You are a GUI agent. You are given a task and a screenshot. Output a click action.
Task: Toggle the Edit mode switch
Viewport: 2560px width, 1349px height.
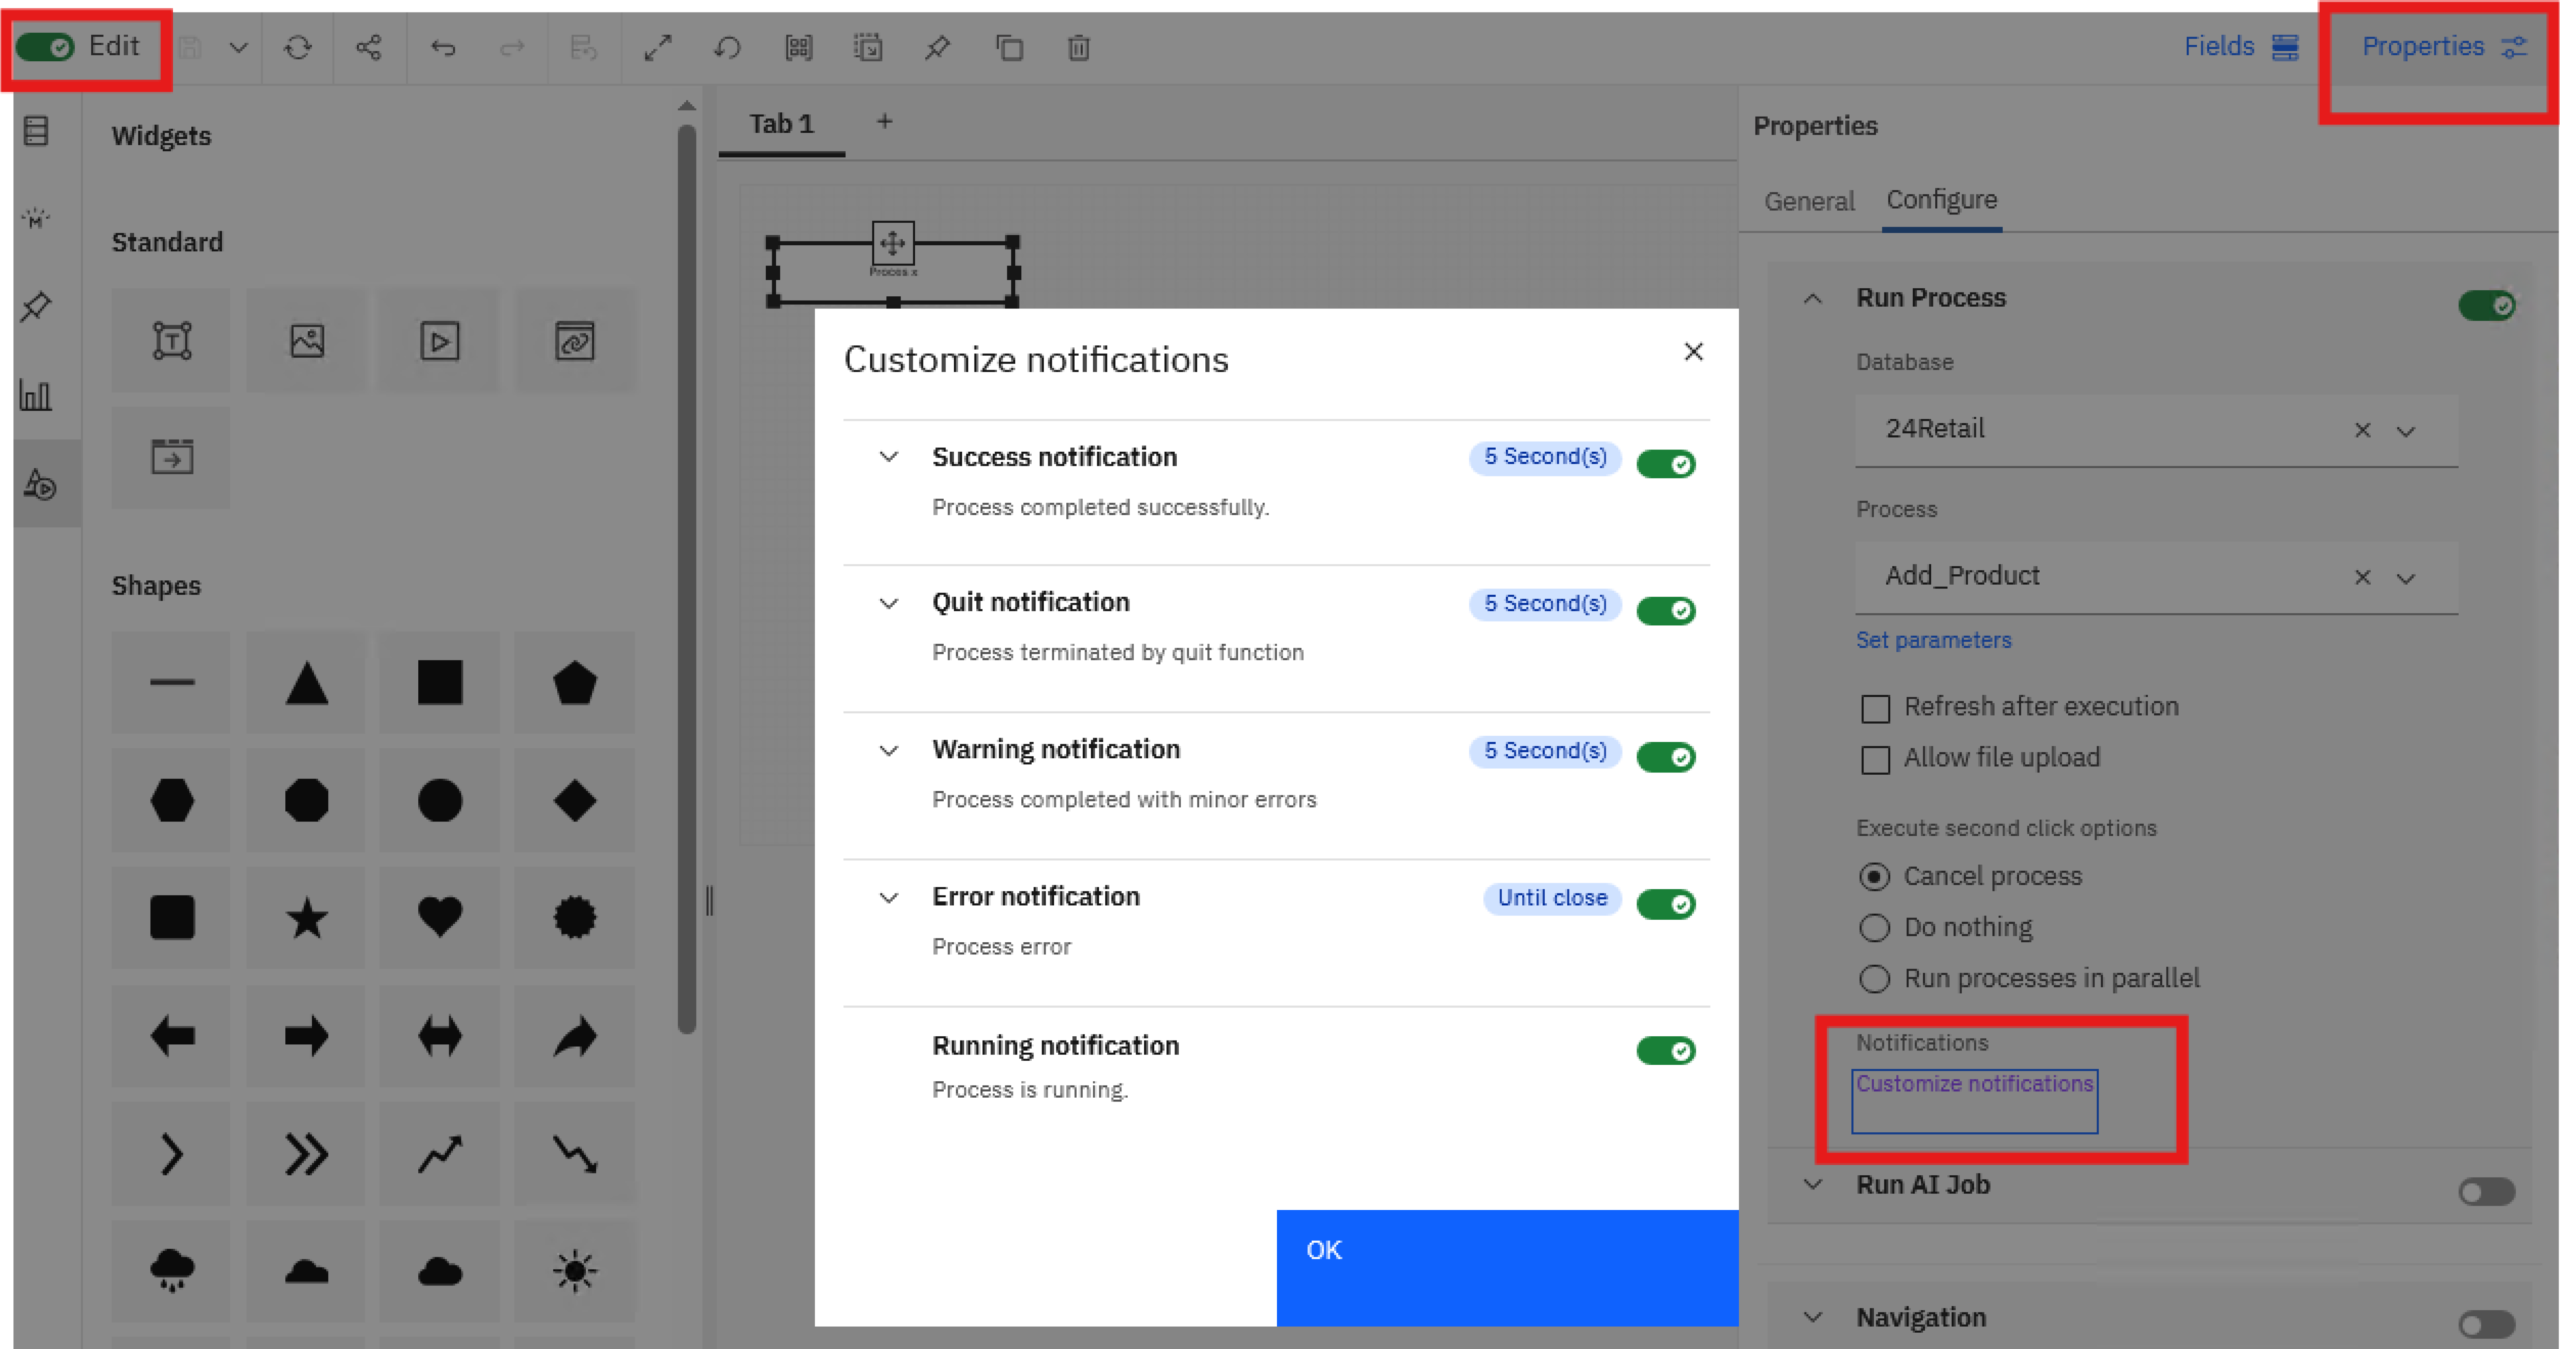[45, 47]
